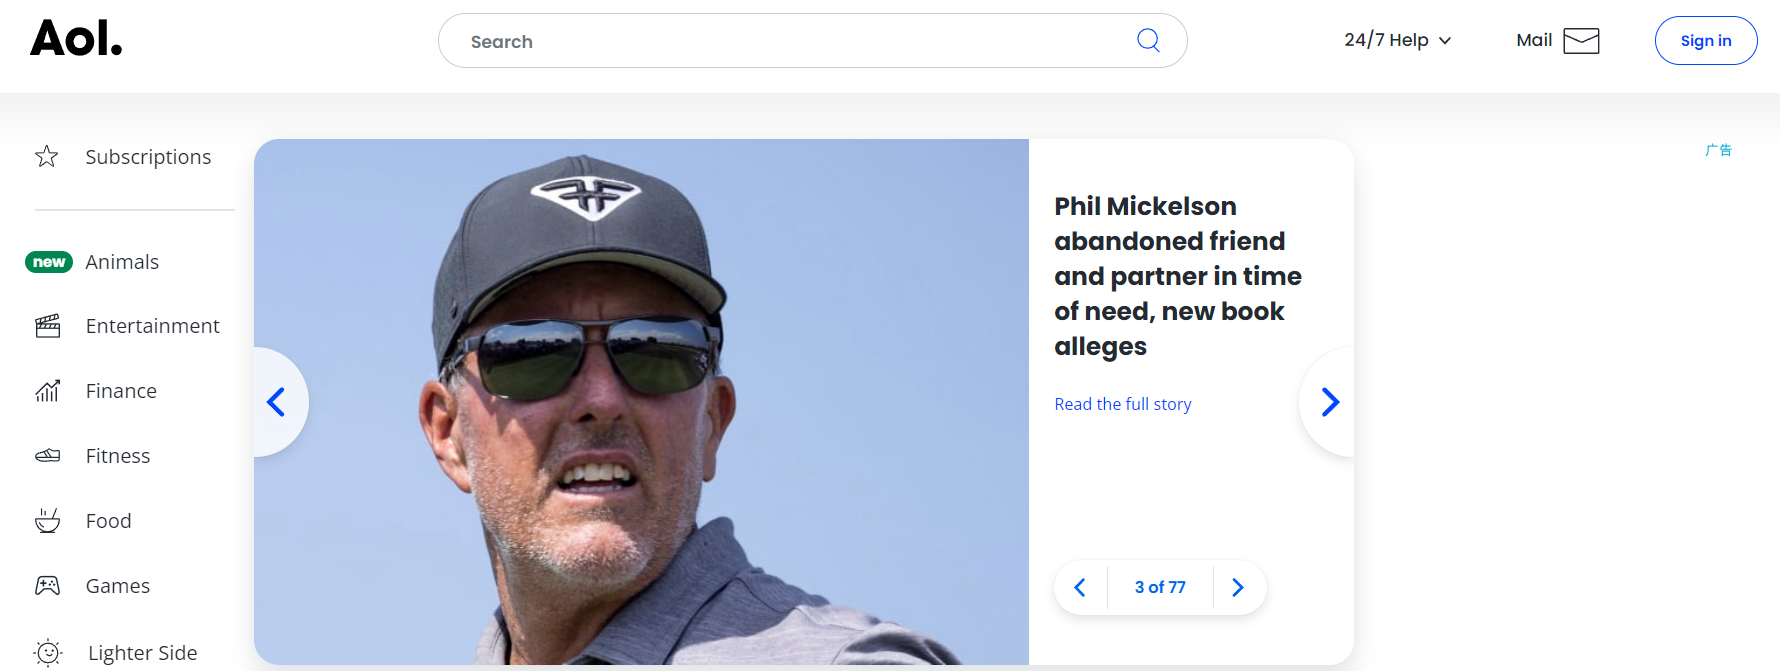This screenshot has width=1780, height=671.
Task: Expand the 24/7 Help dropdown
Action: [x=1397, y=40]
